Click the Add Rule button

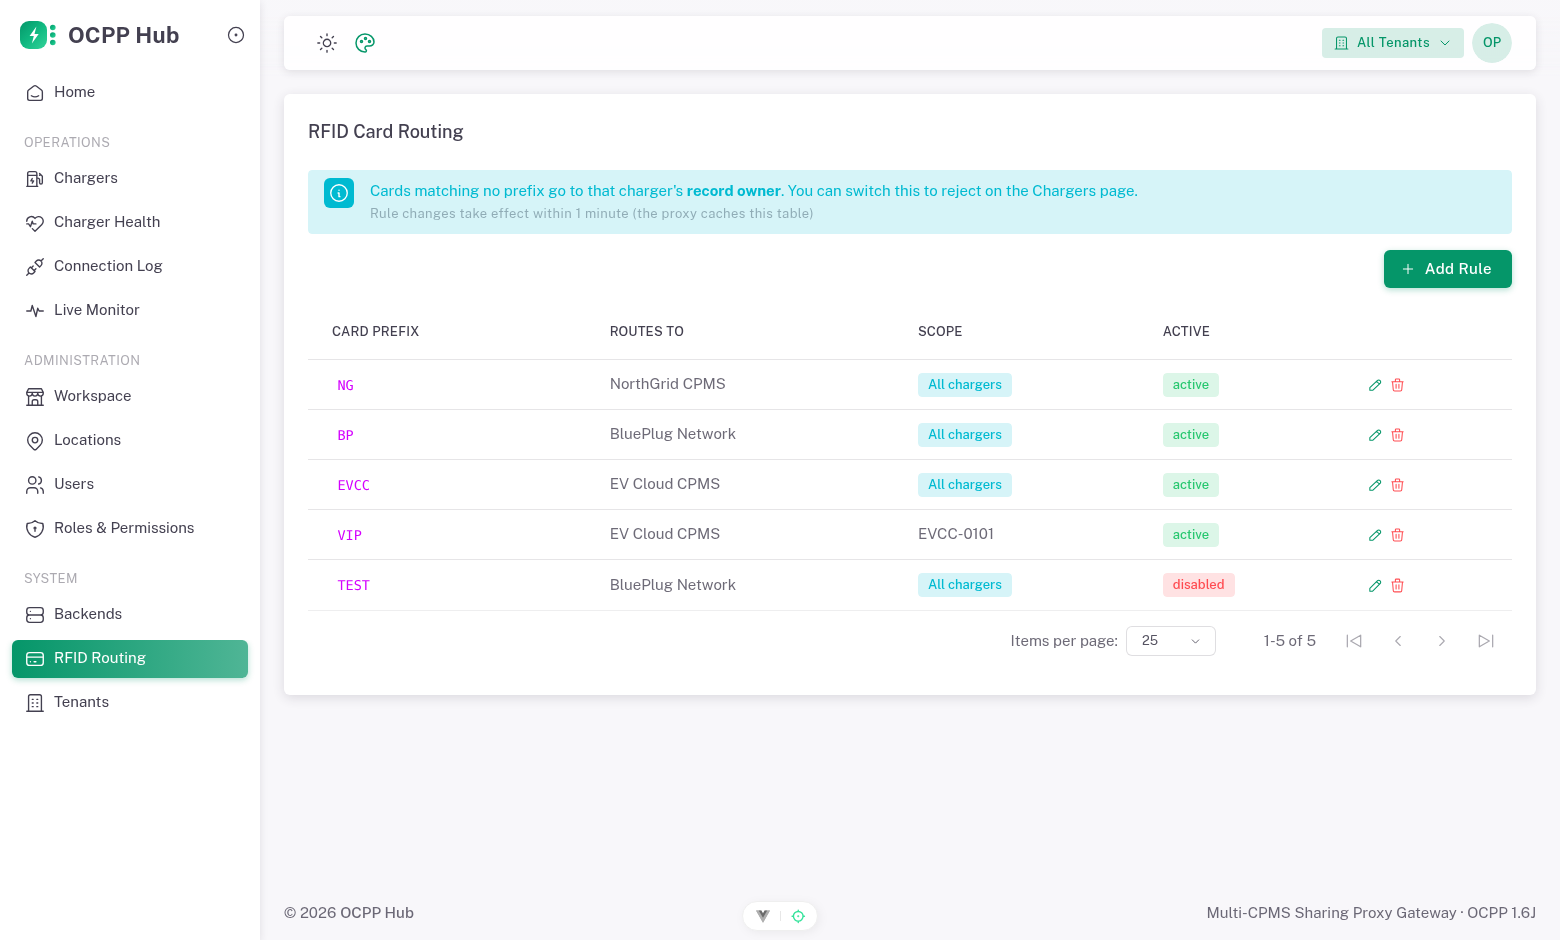point(1448,269)
